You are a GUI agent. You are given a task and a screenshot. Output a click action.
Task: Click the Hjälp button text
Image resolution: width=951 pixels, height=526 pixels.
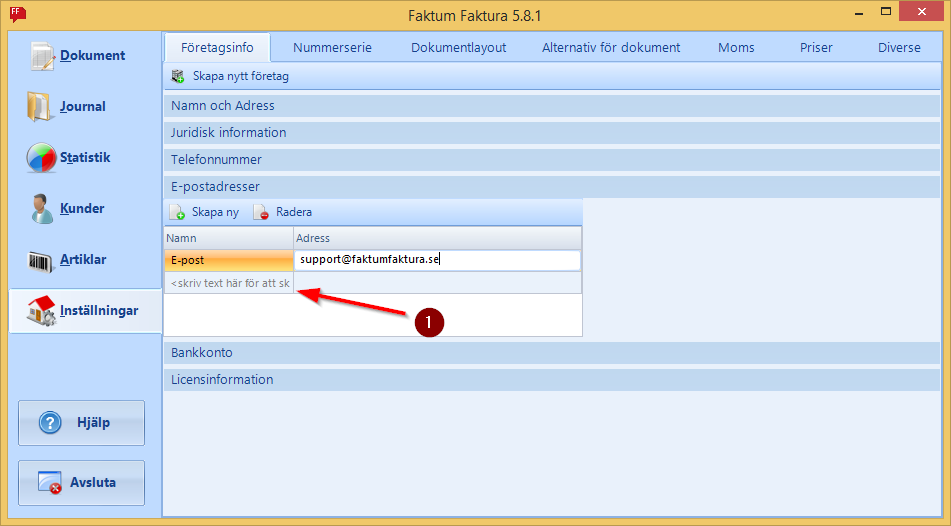[93, 423]
